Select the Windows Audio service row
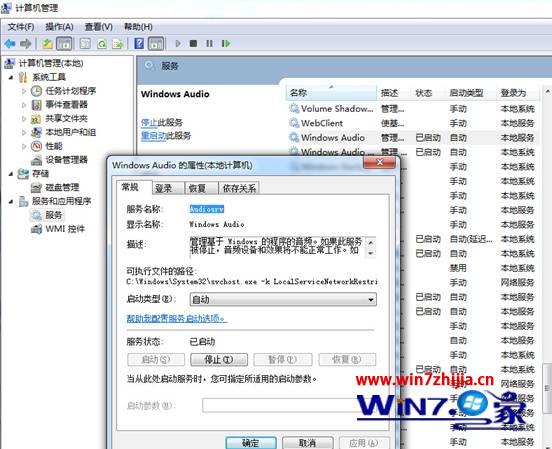The width and height of the screenshot is (552, 449). pos(413,138)
